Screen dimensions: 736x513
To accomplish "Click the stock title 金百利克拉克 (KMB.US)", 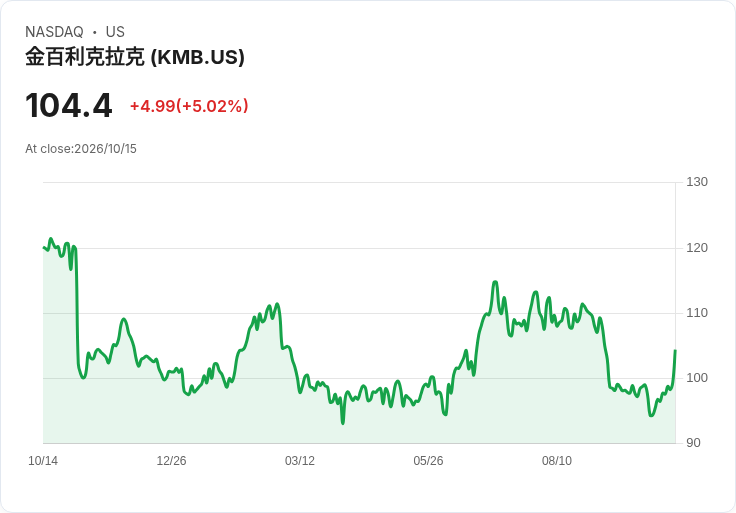I will 135,57.
